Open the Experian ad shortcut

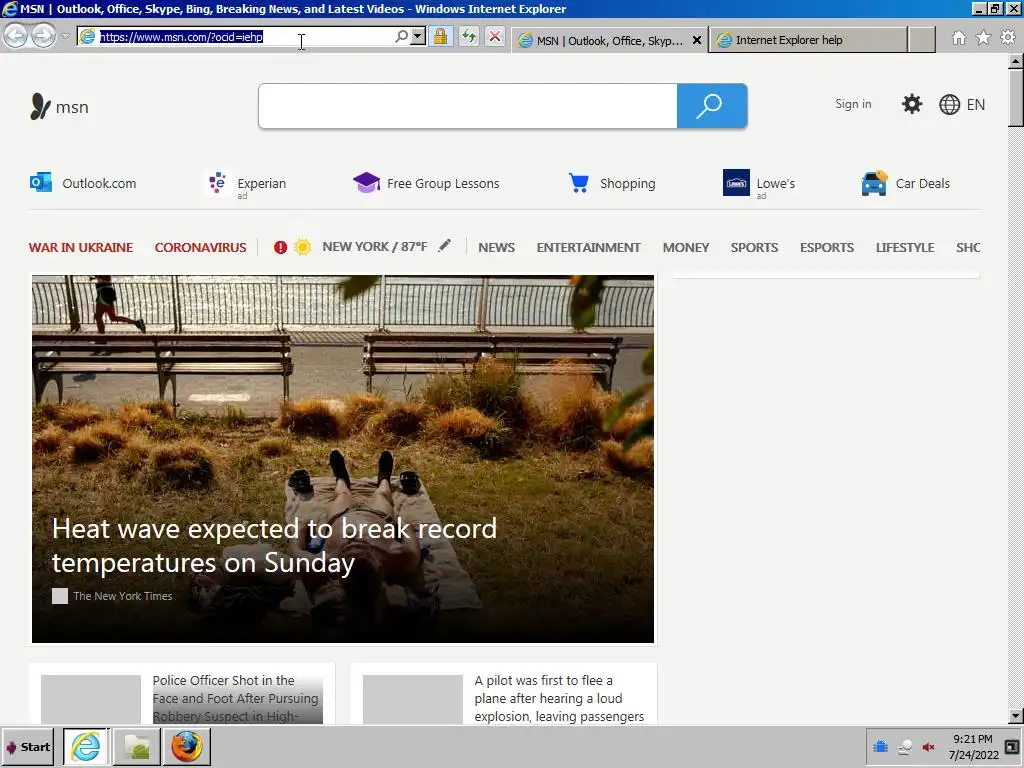coord(246,184)
